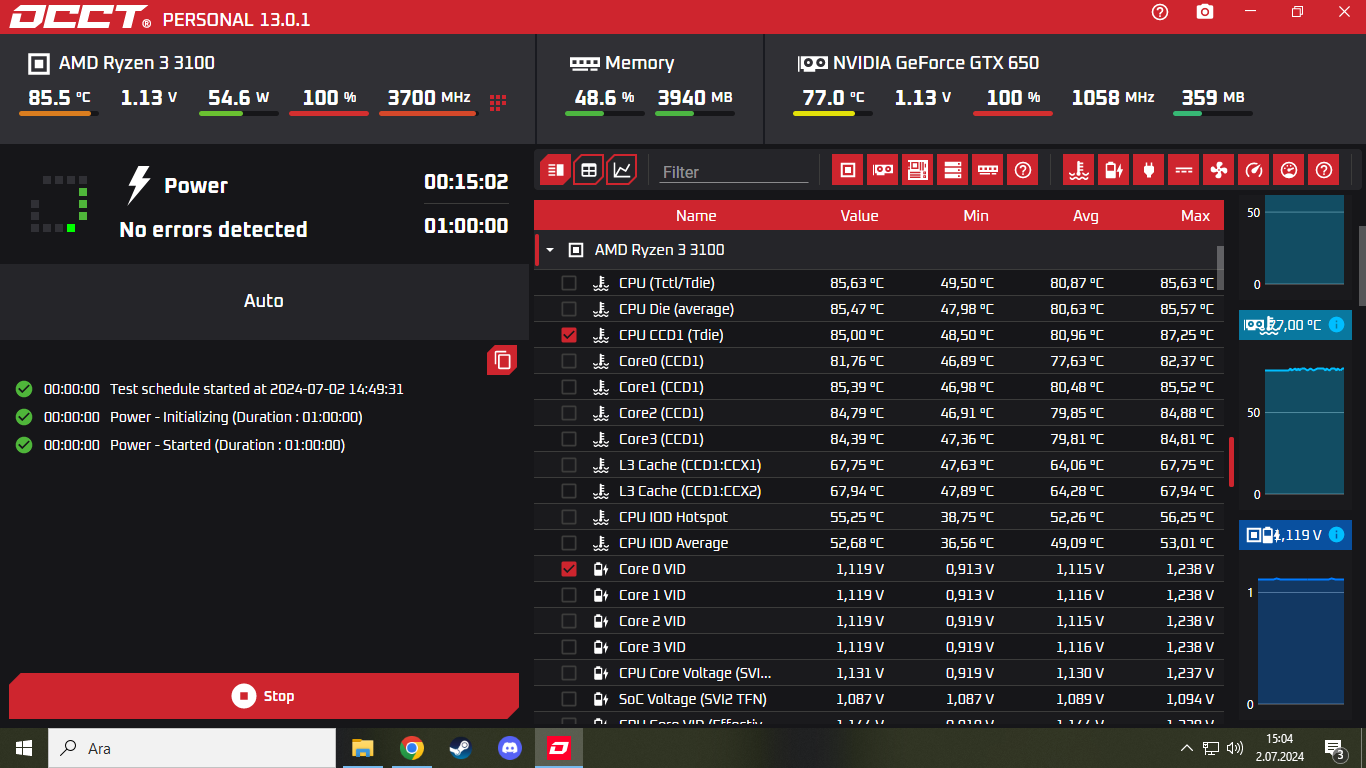1366x768 pixels.
Task: Stop the running Power test
Action: [264, 696]
